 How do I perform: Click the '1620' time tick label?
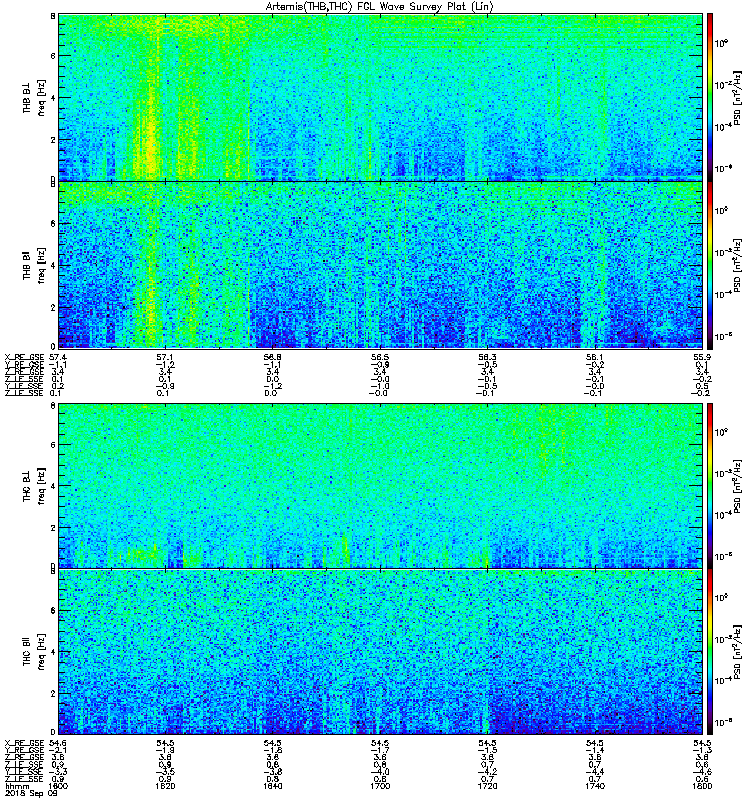165,786
